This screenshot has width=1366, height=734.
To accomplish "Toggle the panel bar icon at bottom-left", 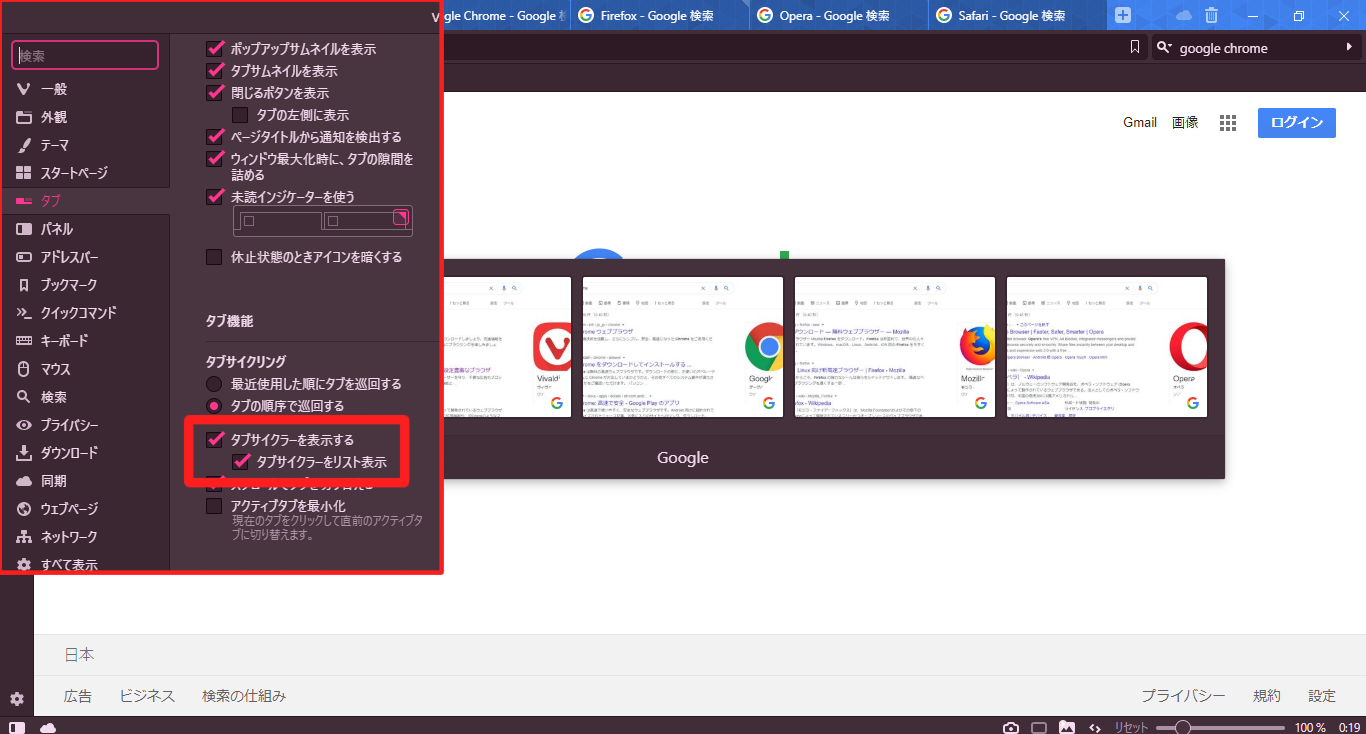I will coord(16,727).
